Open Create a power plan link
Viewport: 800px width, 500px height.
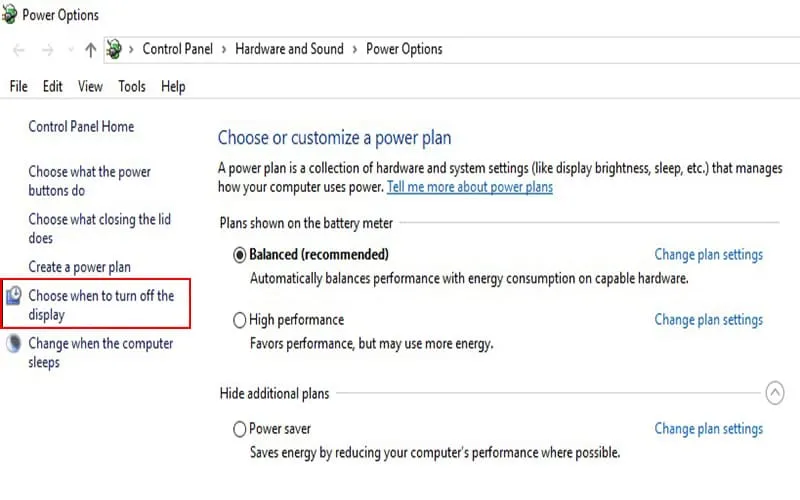tap(79, 267)
